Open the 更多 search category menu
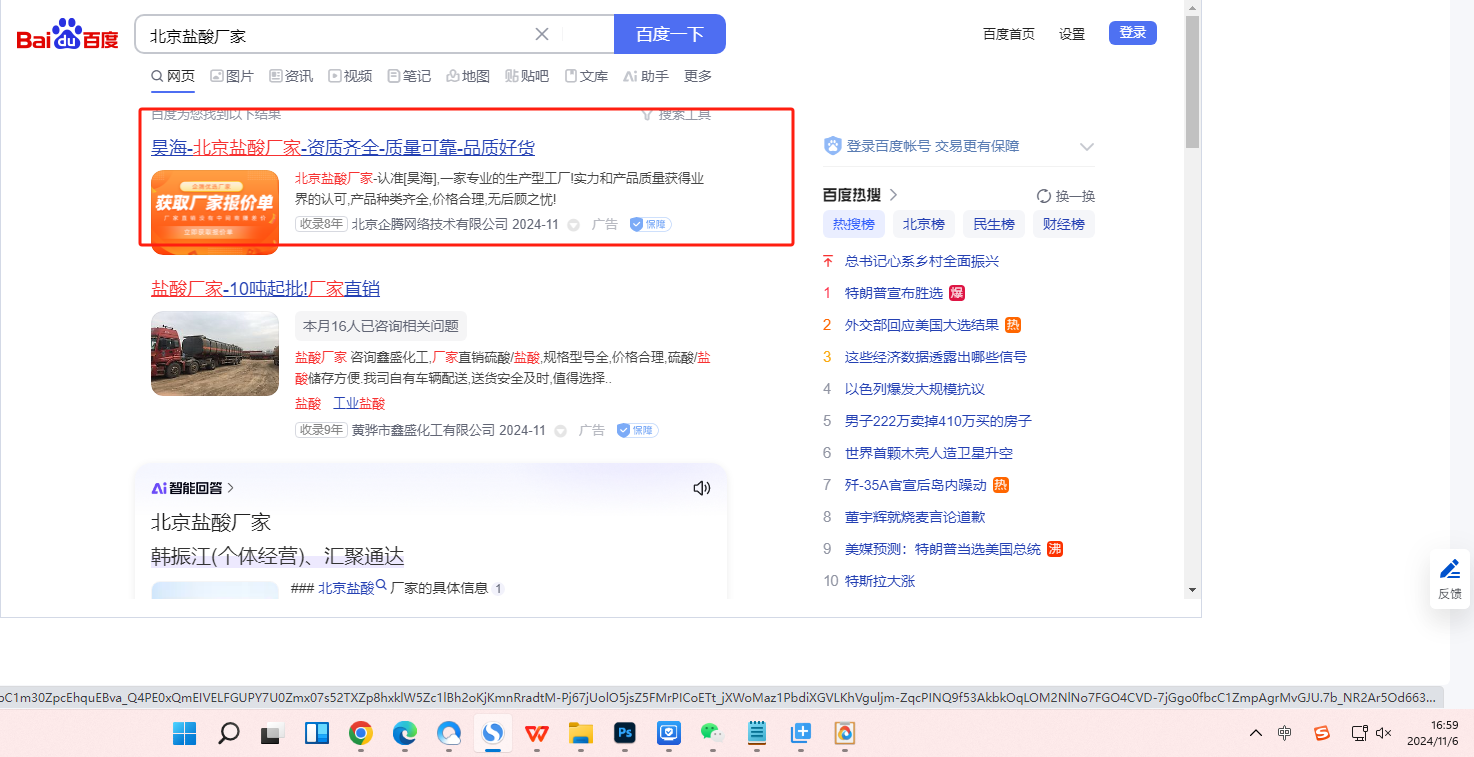1474x757 pixels. (698, 76)
